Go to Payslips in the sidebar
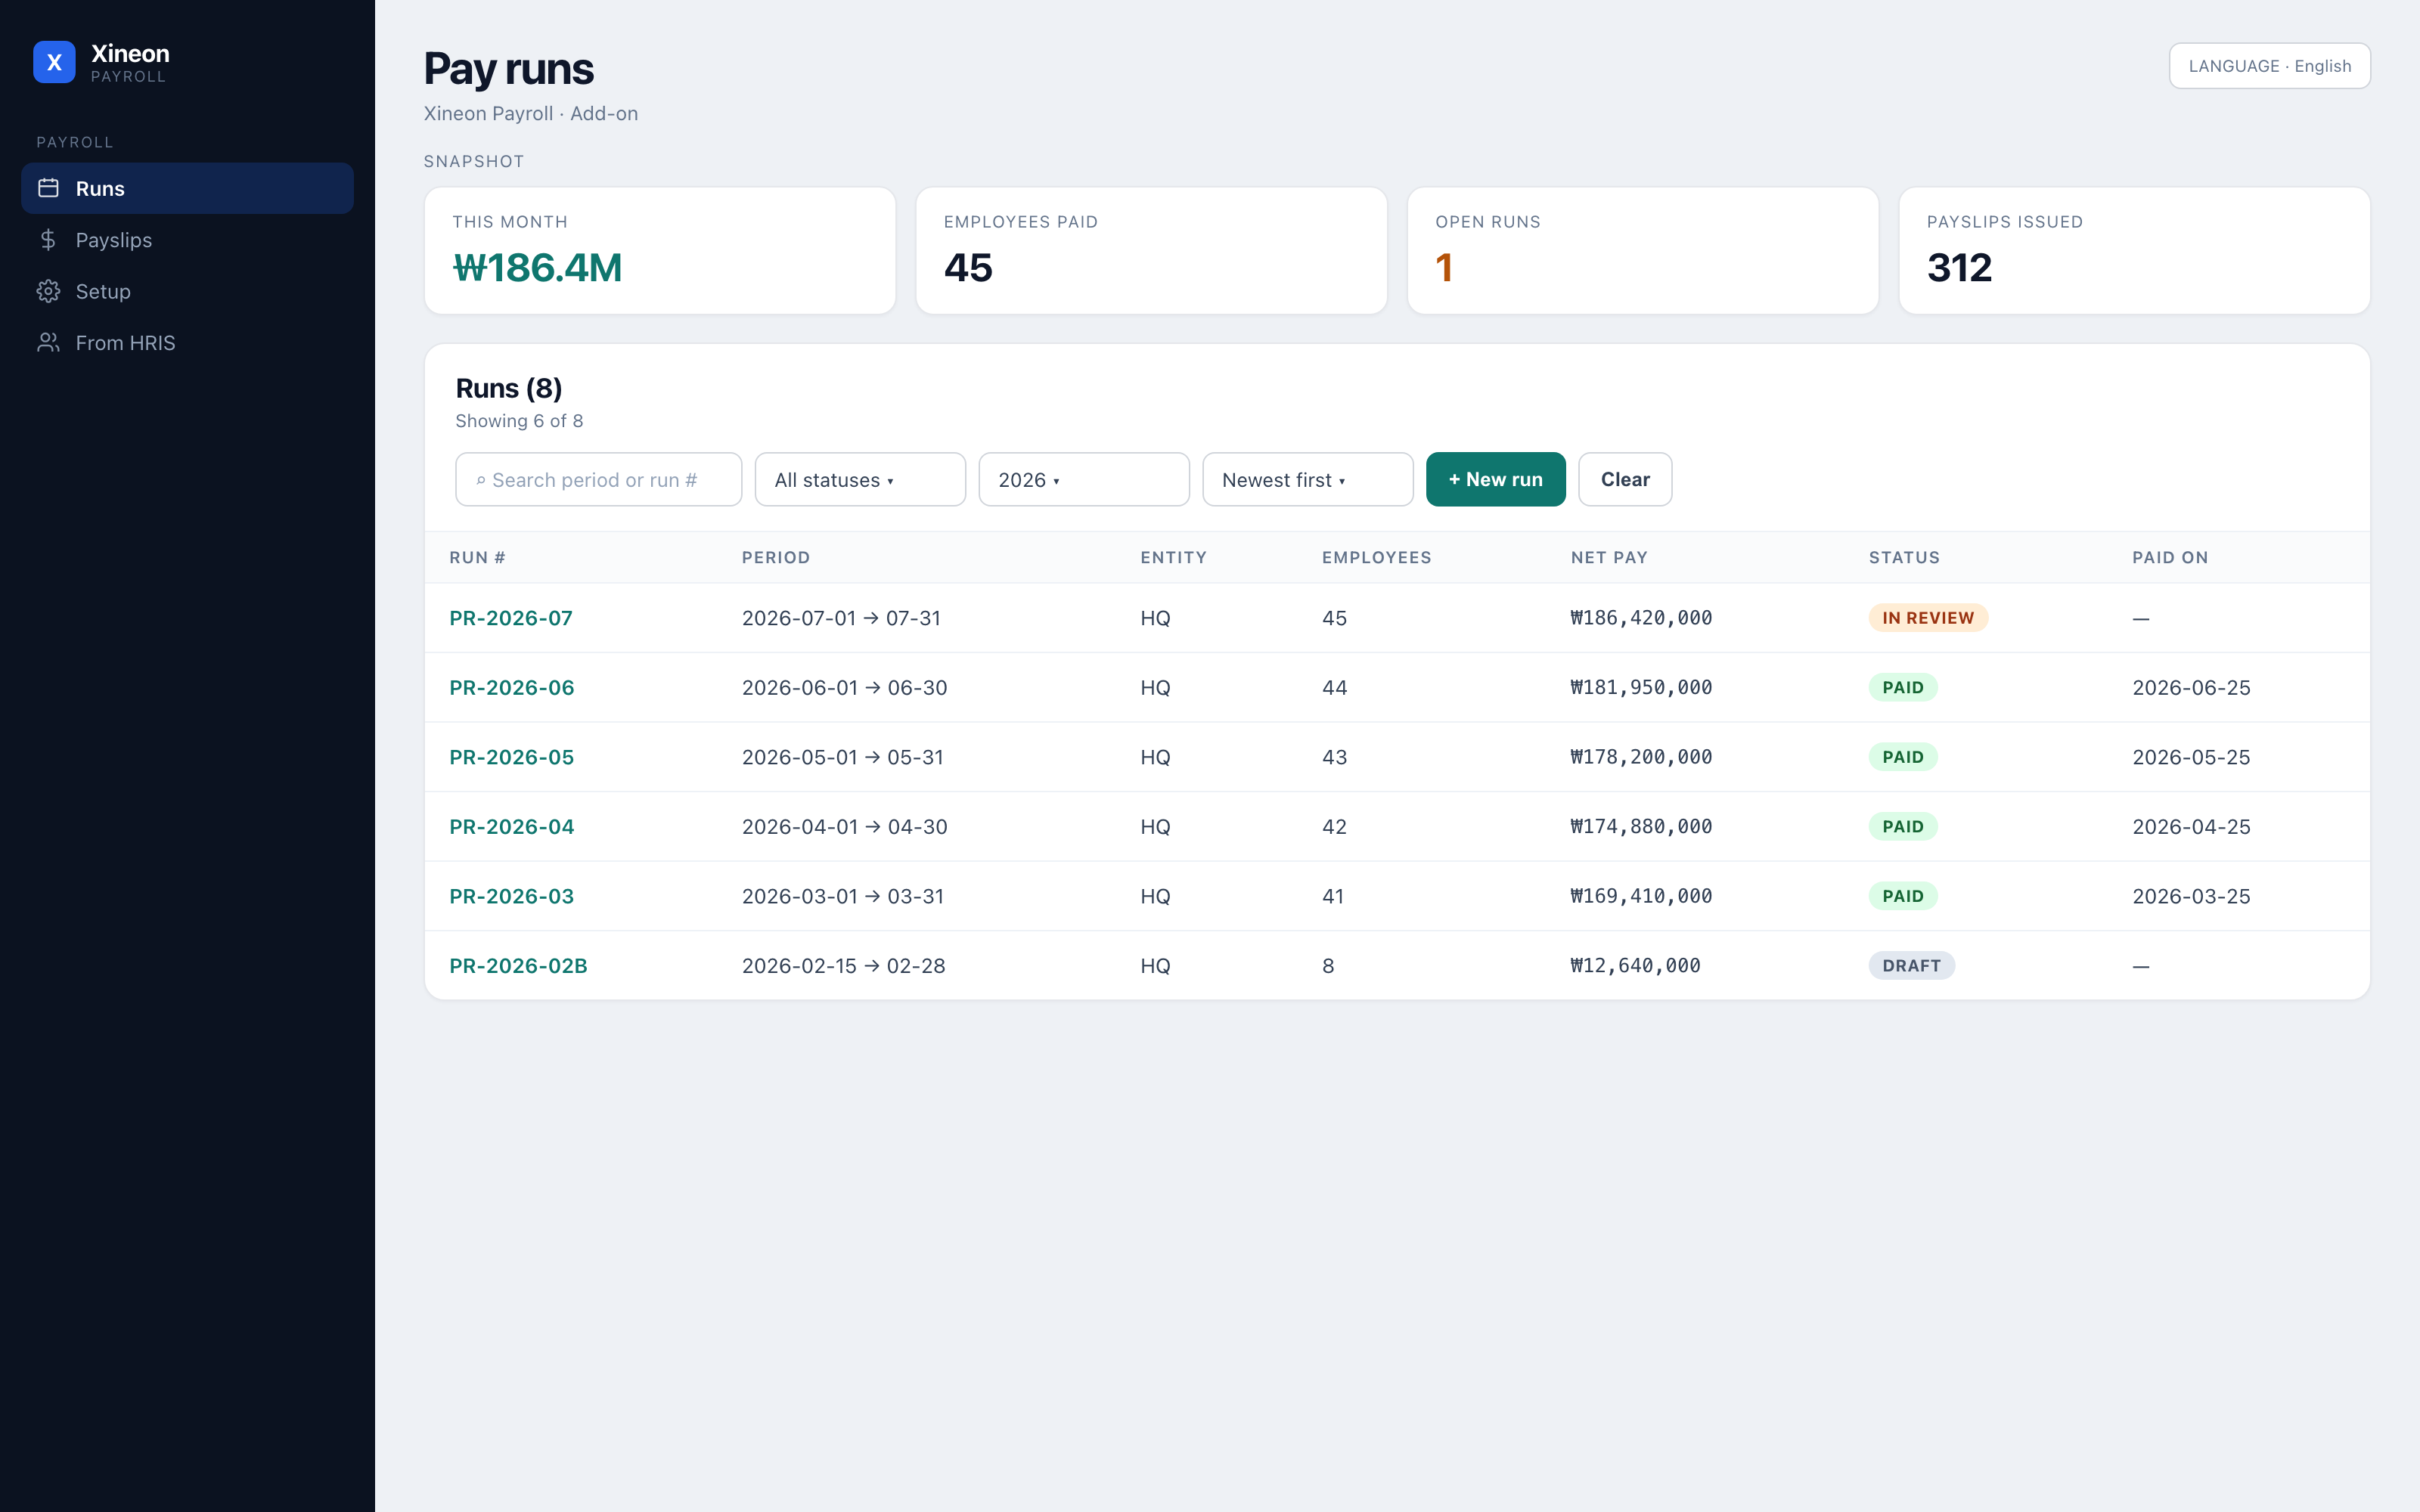2420x1512 pixels. 187,240
